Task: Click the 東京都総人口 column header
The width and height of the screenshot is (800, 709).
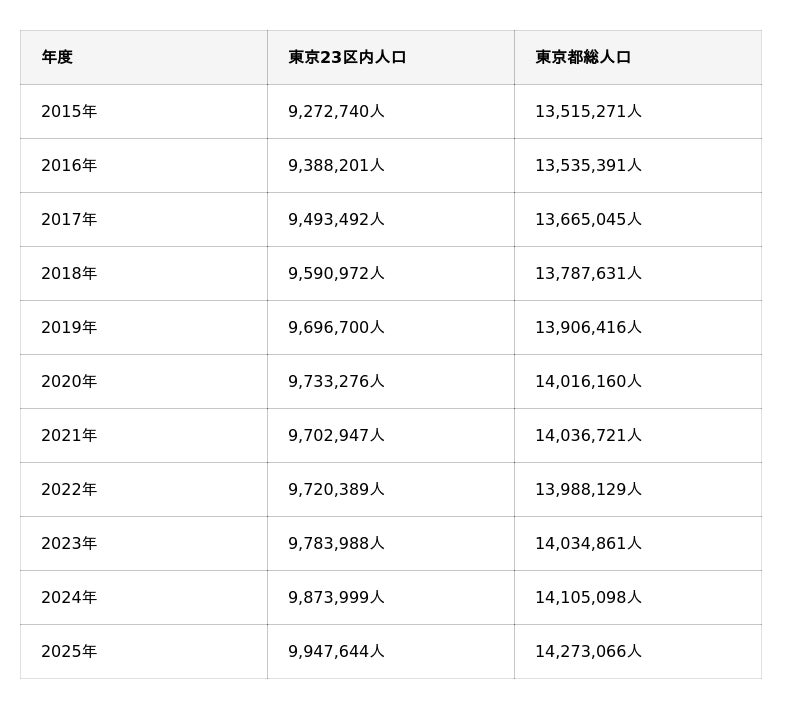Action: pyautogui.click(x=583, y=58)
